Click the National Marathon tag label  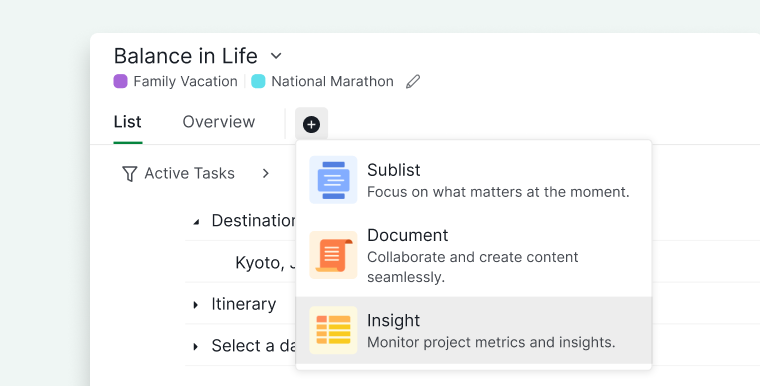332,81
